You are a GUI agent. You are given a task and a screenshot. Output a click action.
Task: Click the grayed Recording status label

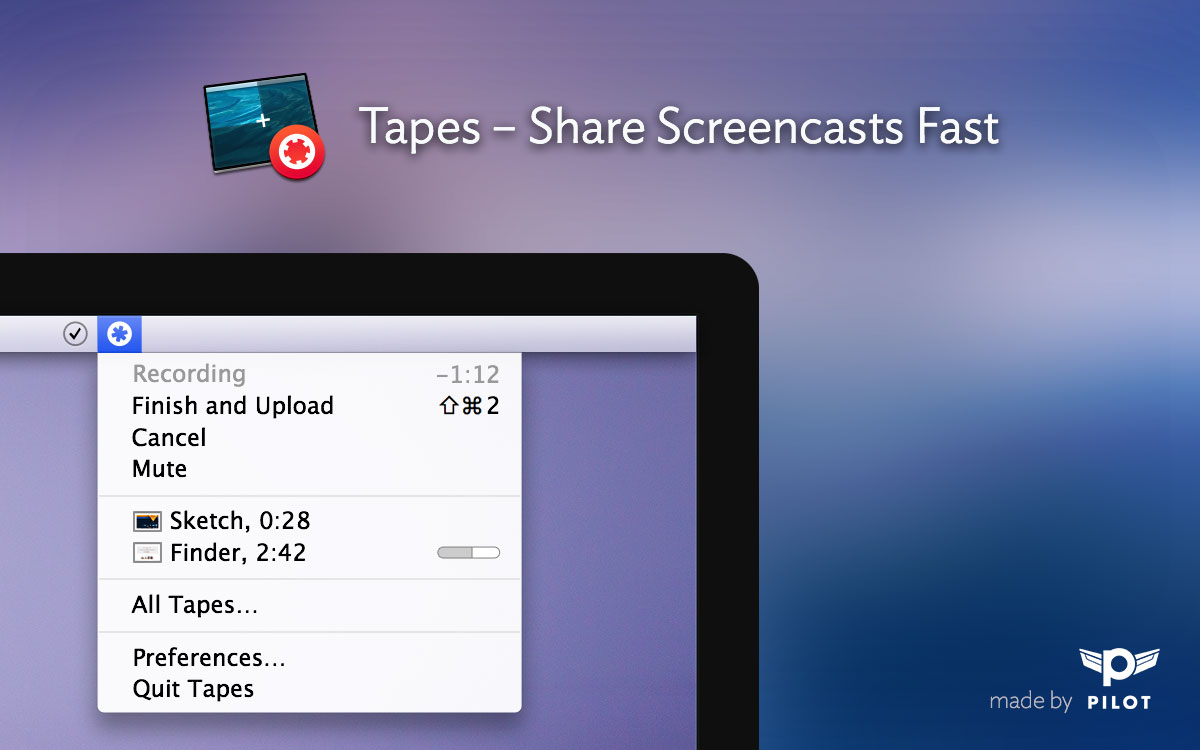point(189,374)
